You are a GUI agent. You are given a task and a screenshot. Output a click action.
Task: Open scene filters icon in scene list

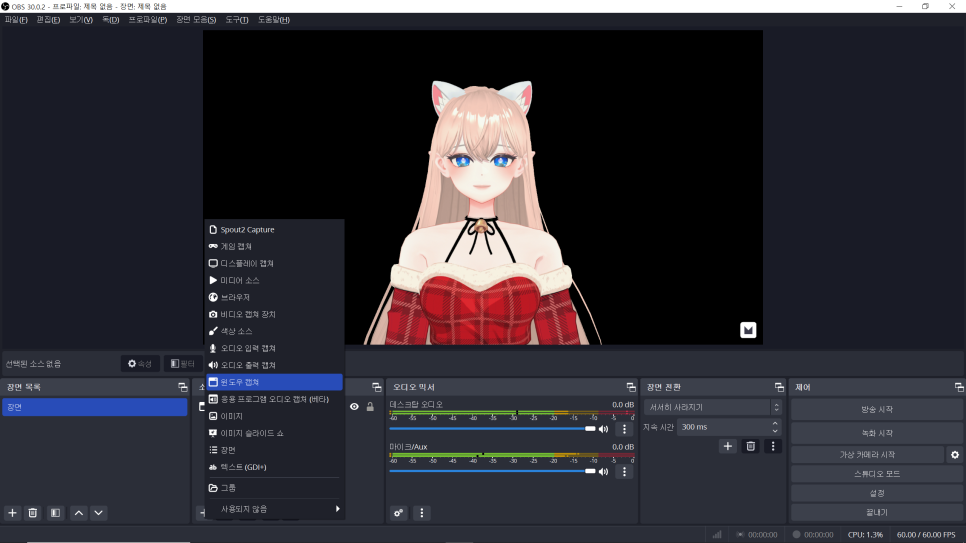pyautogui.click(x=55, y=513)
